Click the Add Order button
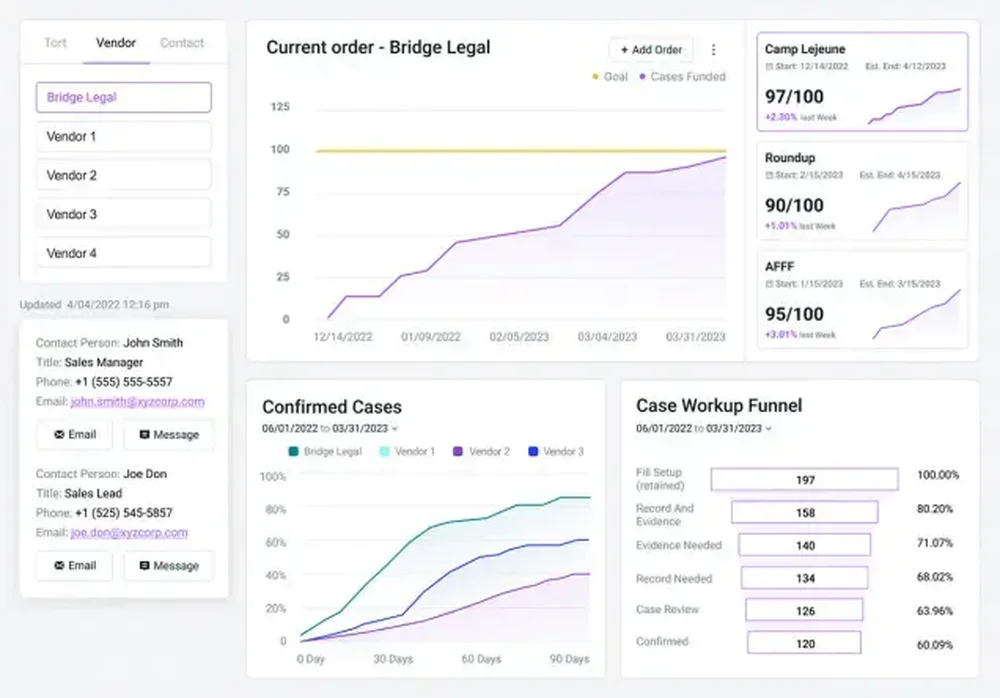Screen dimensions: 1000x698 pos(651,48)
